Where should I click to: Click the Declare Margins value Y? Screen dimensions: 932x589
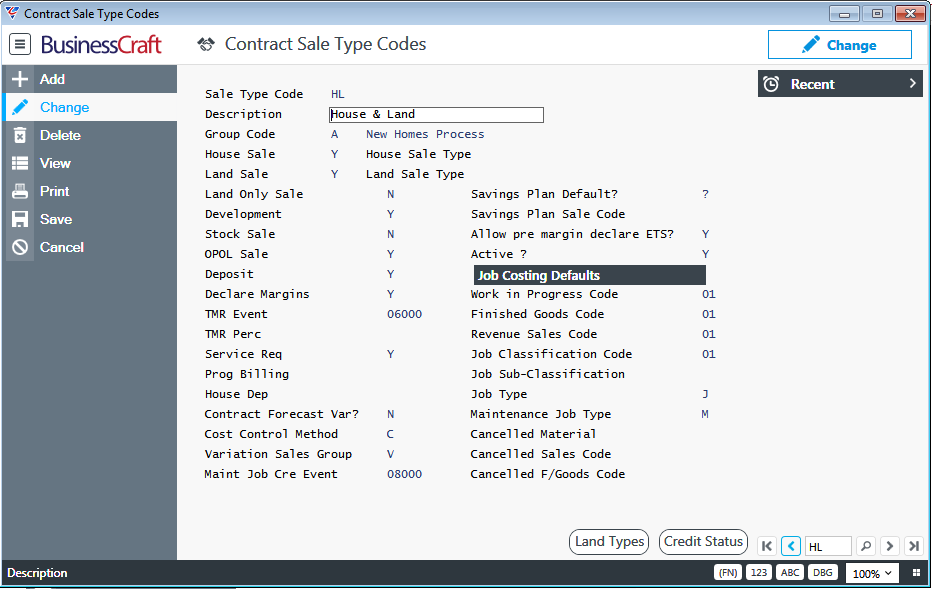click(390, 294)
